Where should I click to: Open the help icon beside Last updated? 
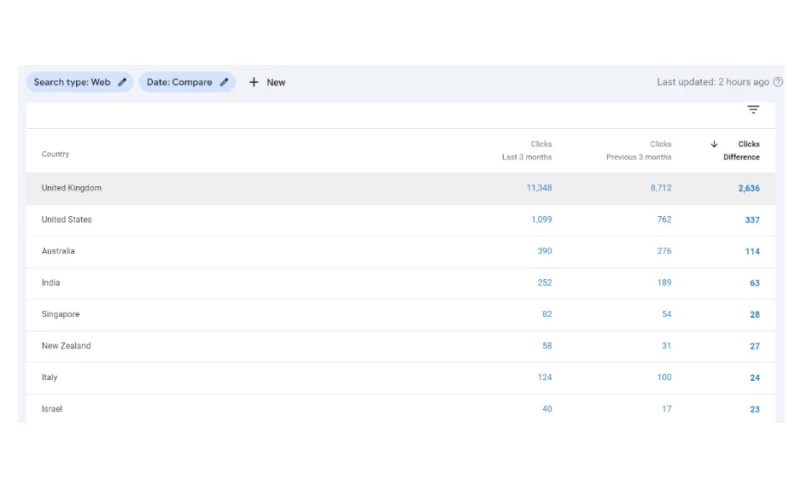[778, 82]
